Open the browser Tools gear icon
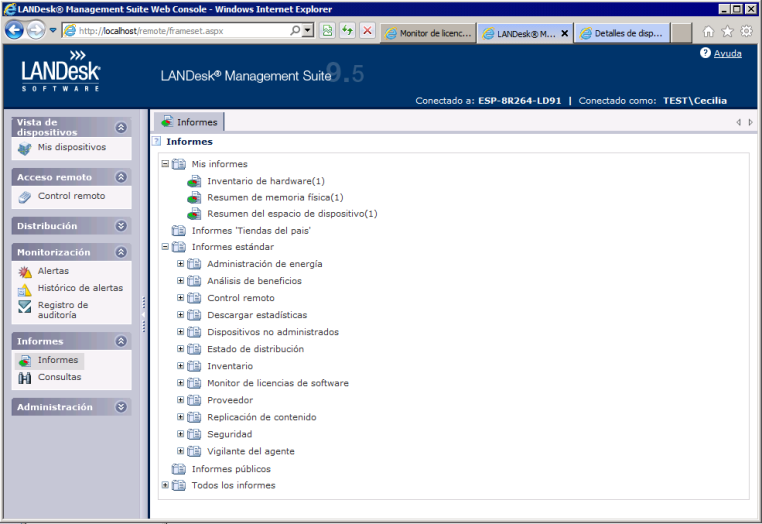Viewport: 762px width, 524px height. 746,32
